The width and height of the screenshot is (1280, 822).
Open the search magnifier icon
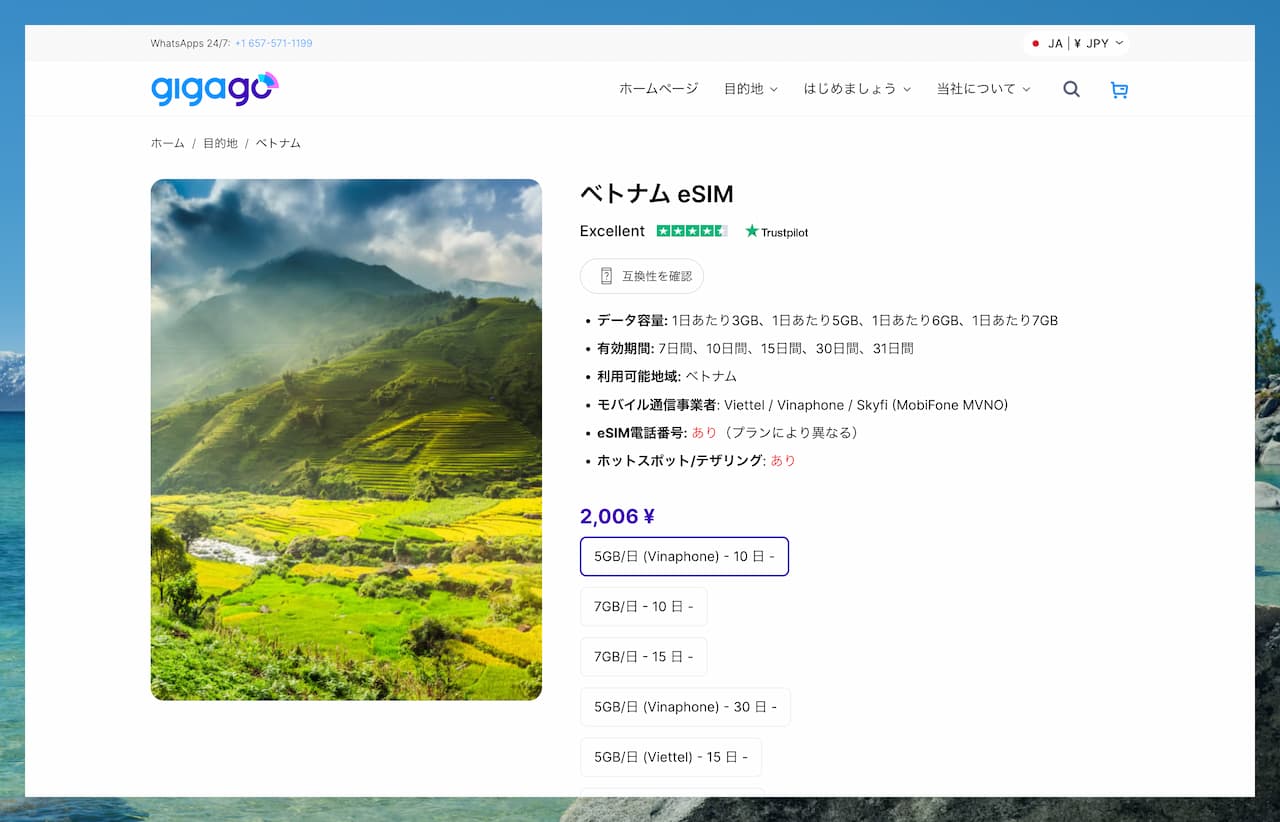tap(1071, 89)
